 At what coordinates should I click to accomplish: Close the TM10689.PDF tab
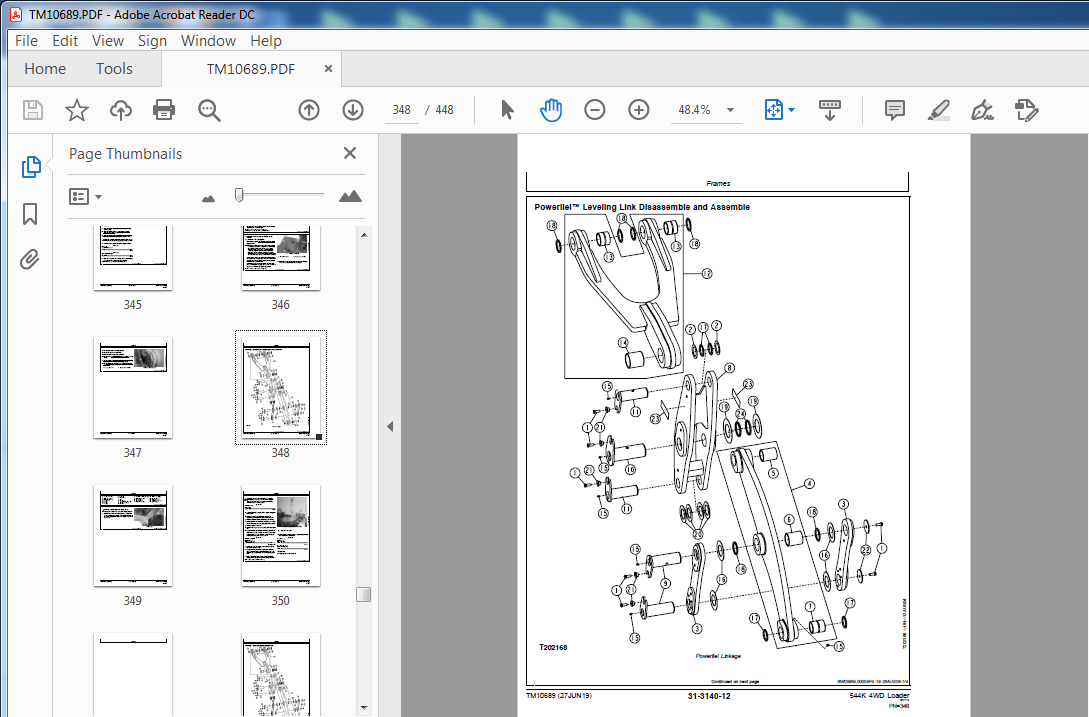tap(329, 68)
